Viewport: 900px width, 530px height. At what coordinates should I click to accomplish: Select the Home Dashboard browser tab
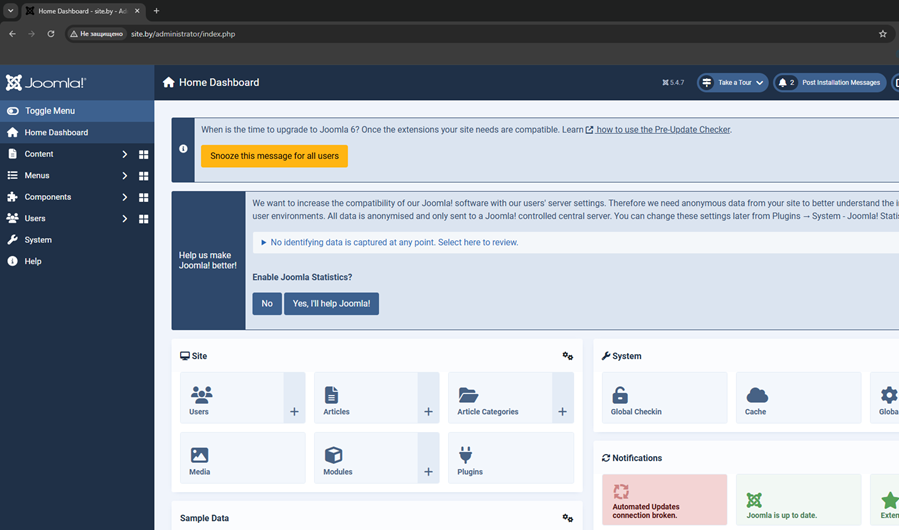83,11
